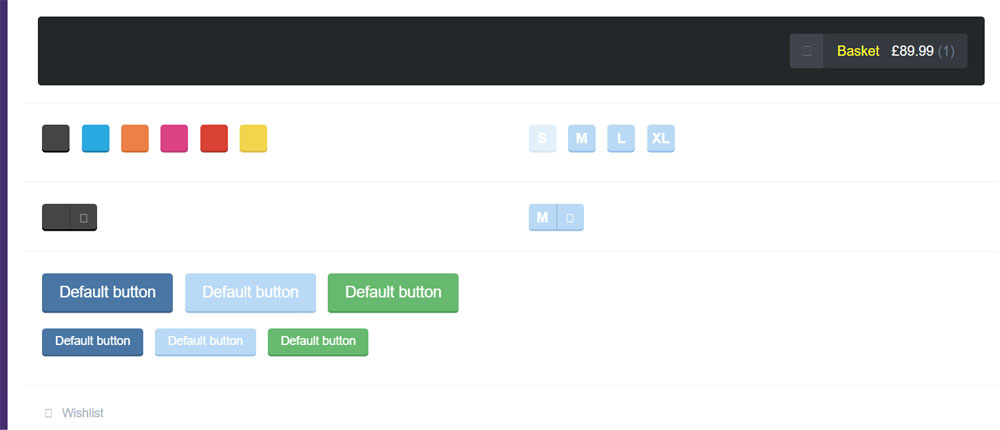Open the dark color dropdown arrow
Viewport: 1000px width, 430px height.
pos(84,218)
